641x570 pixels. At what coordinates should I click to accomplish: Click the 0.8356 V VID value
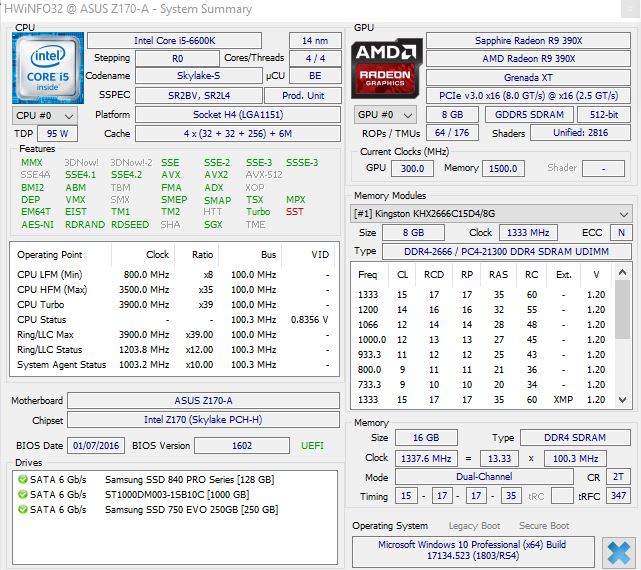(309, 320)
